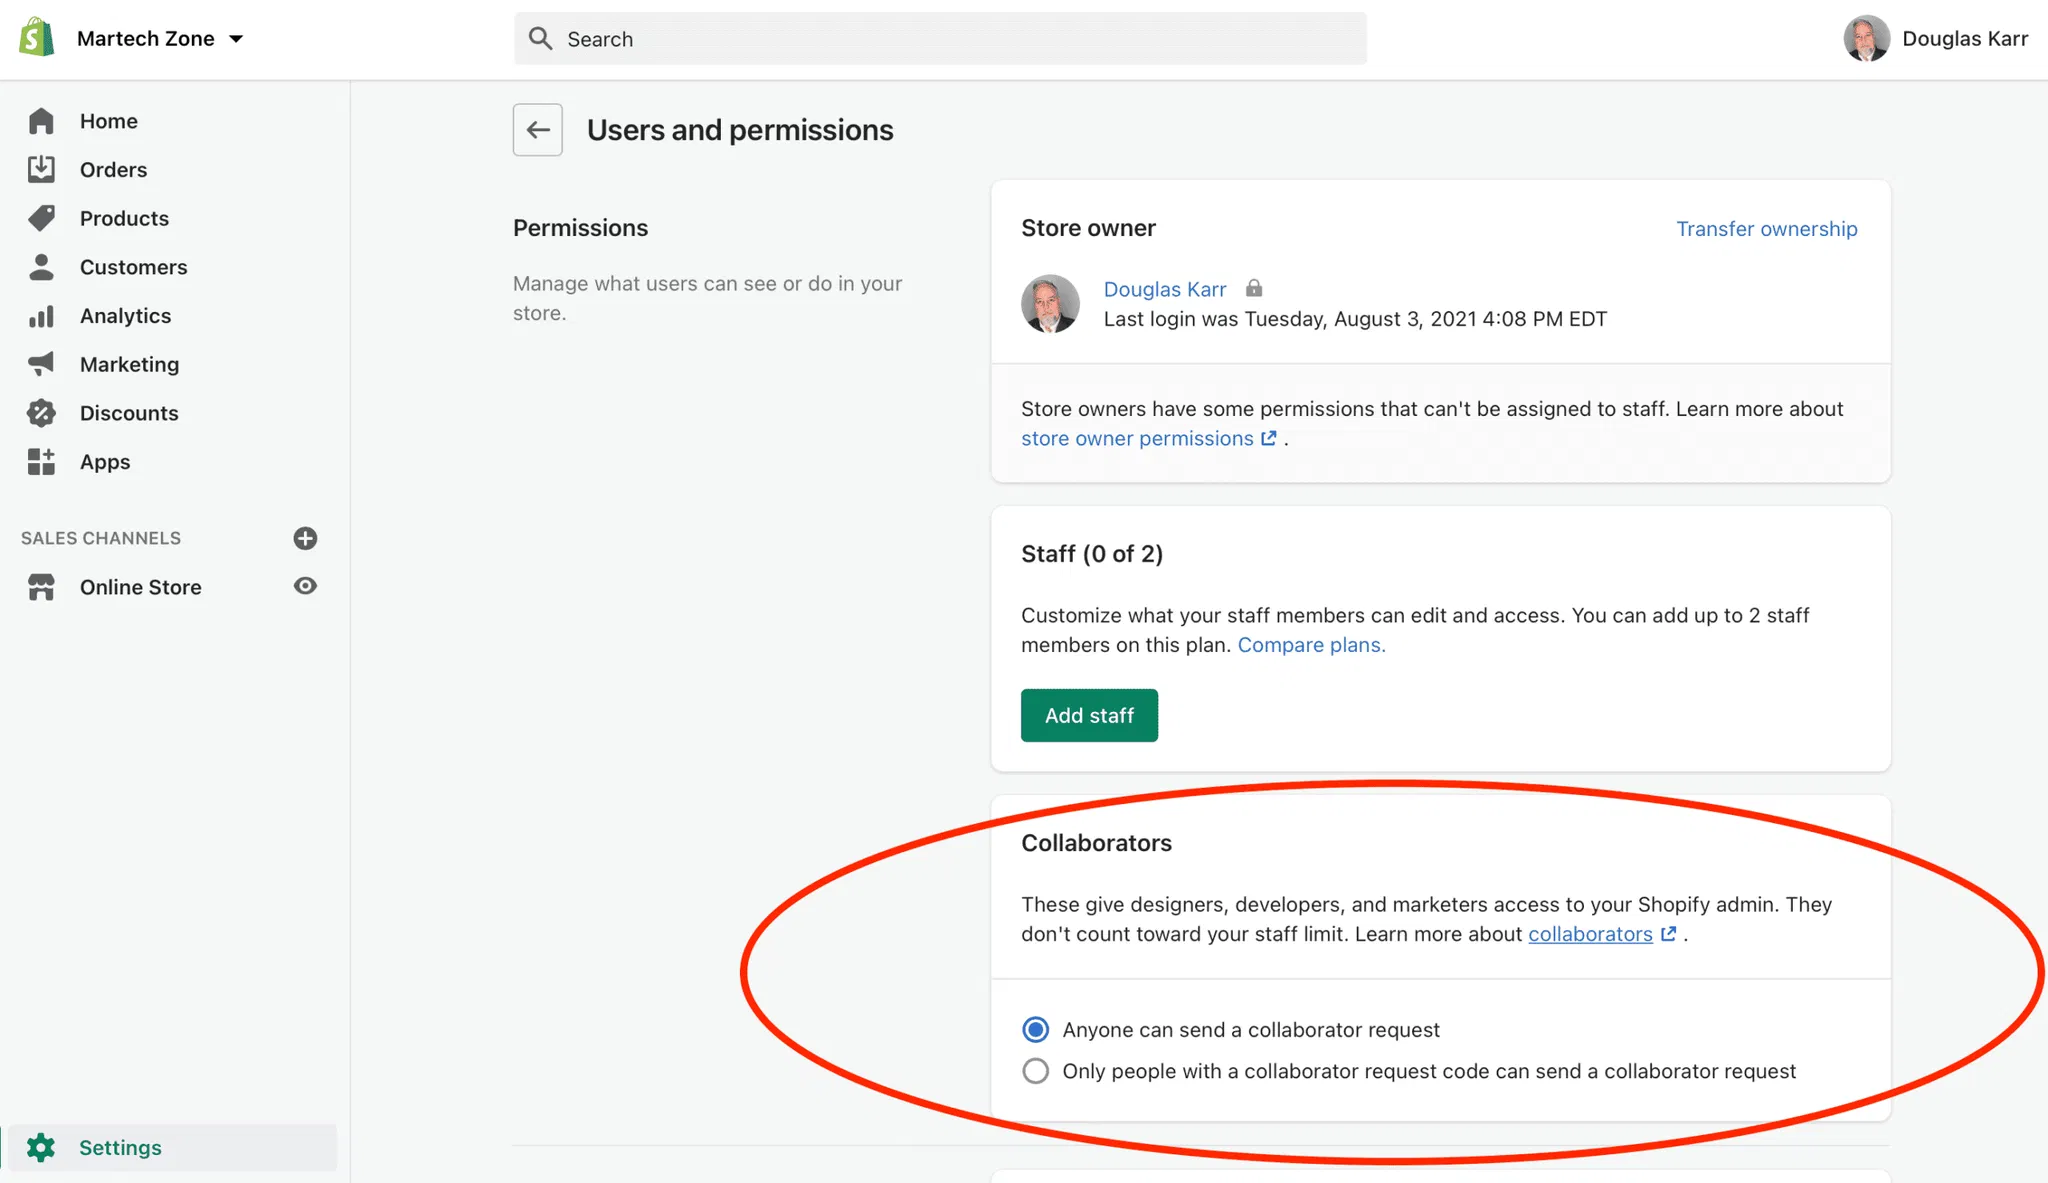2048x1183 pixels.
Task: Select Anyone can send a collaborator request
Action: pos(1036,1029)
